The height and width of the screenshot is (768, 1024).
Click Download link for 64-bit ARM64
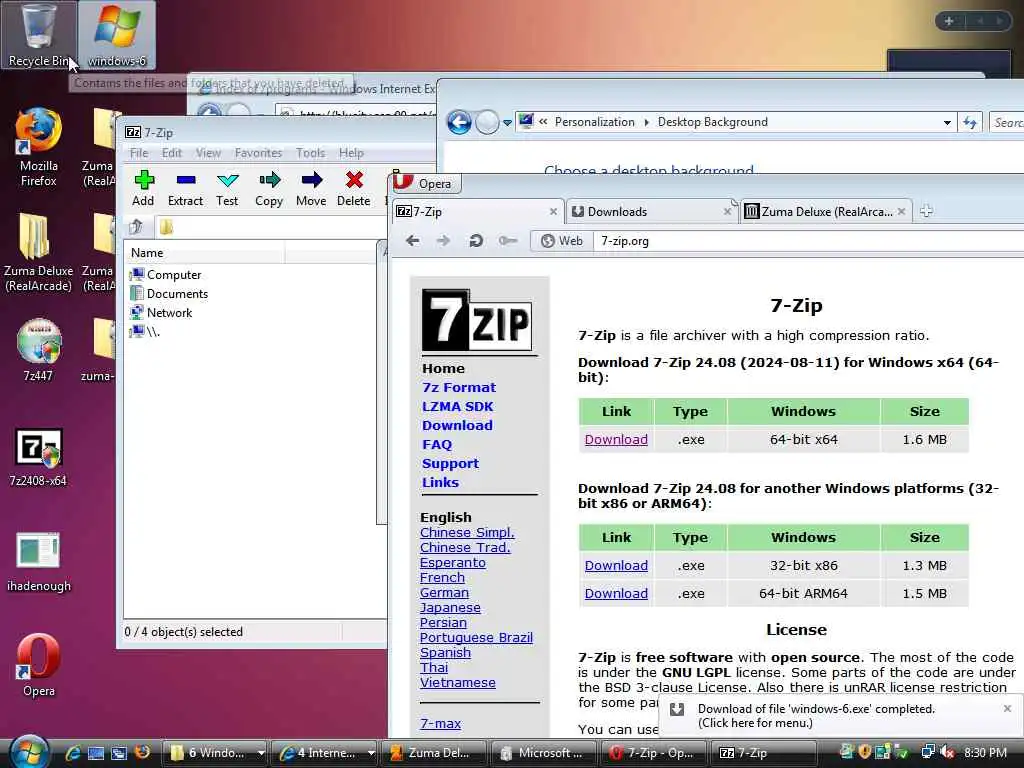point(616,594)
